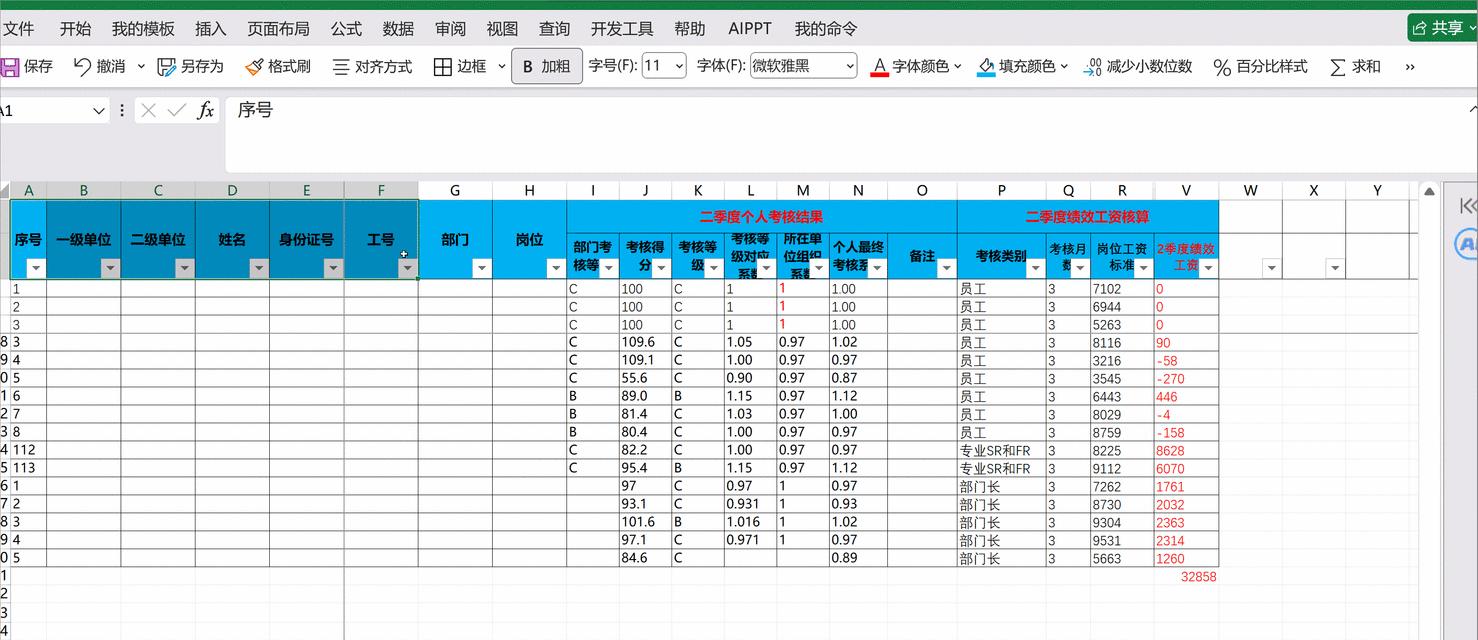
Task: Open the font name (微软雅黑) combo box
Action: tap(804, 66)
